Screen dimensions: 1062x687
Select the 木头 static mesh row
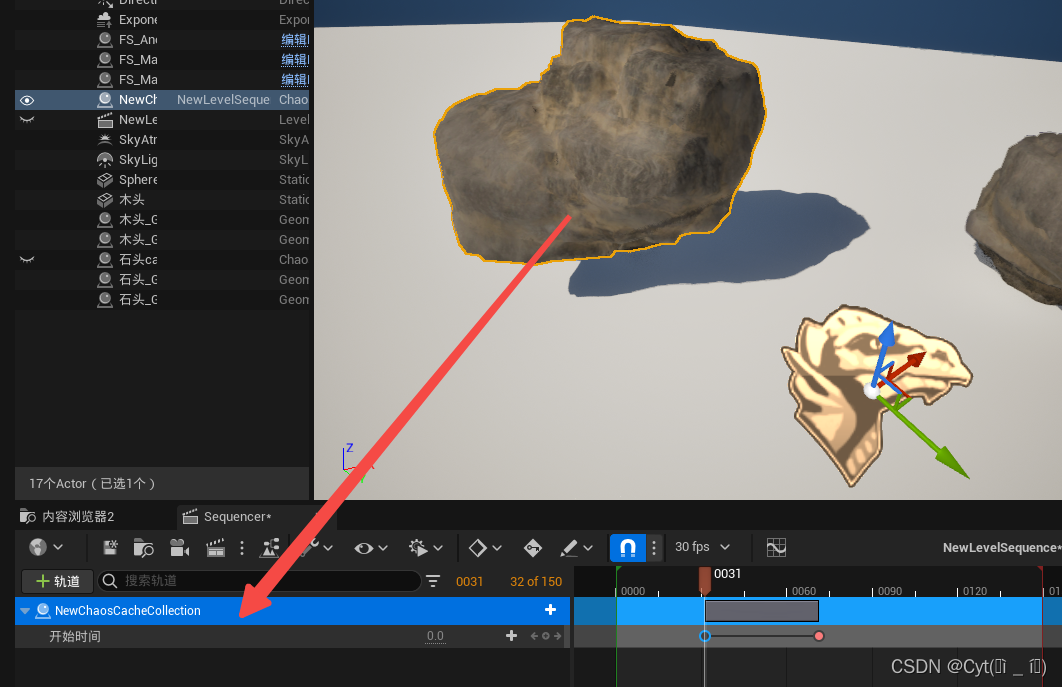tap(162, 200)
